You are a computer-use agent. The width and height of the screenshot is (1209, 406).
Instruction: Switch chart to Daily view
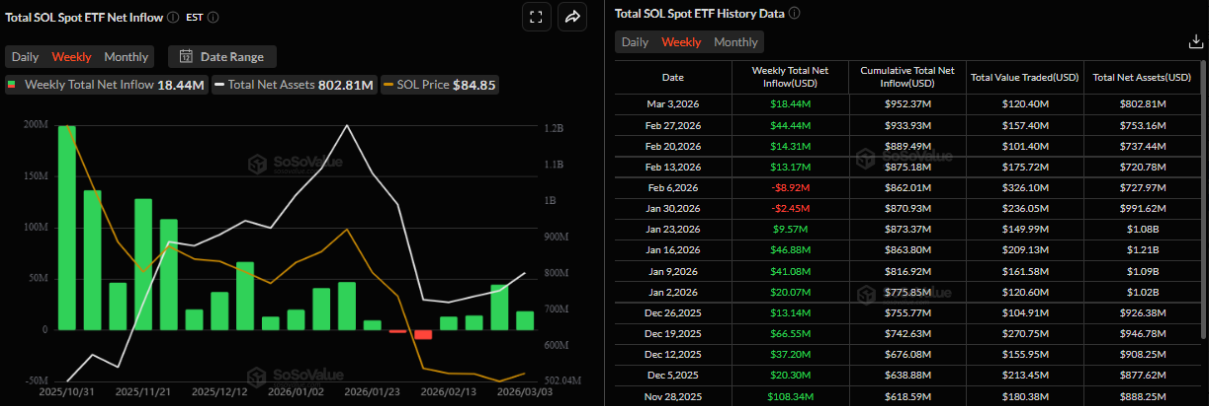coord(26,57)
